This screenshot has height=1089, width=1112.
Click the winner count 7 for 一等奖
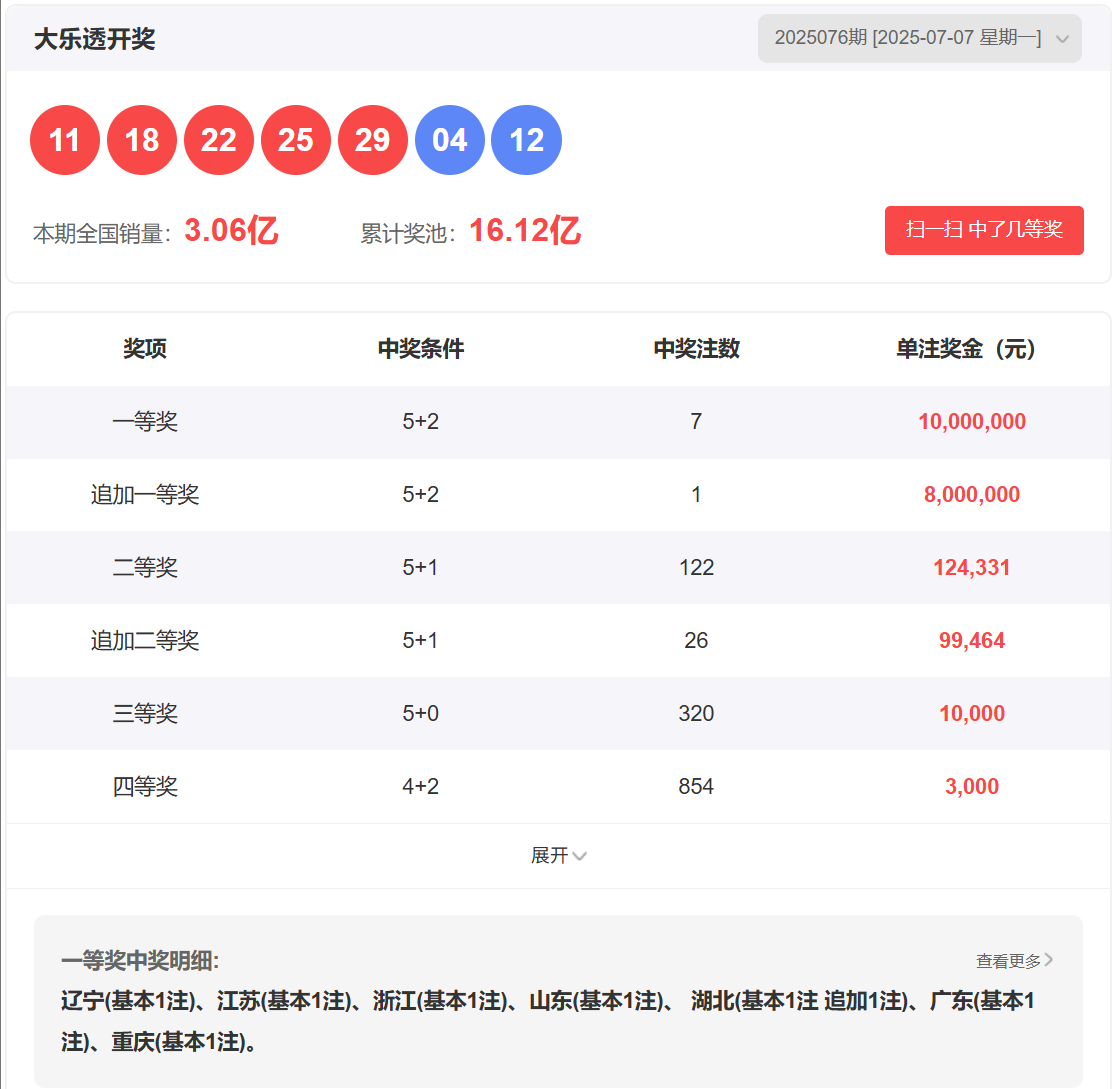pyautogui.click(x=696, y=421)
